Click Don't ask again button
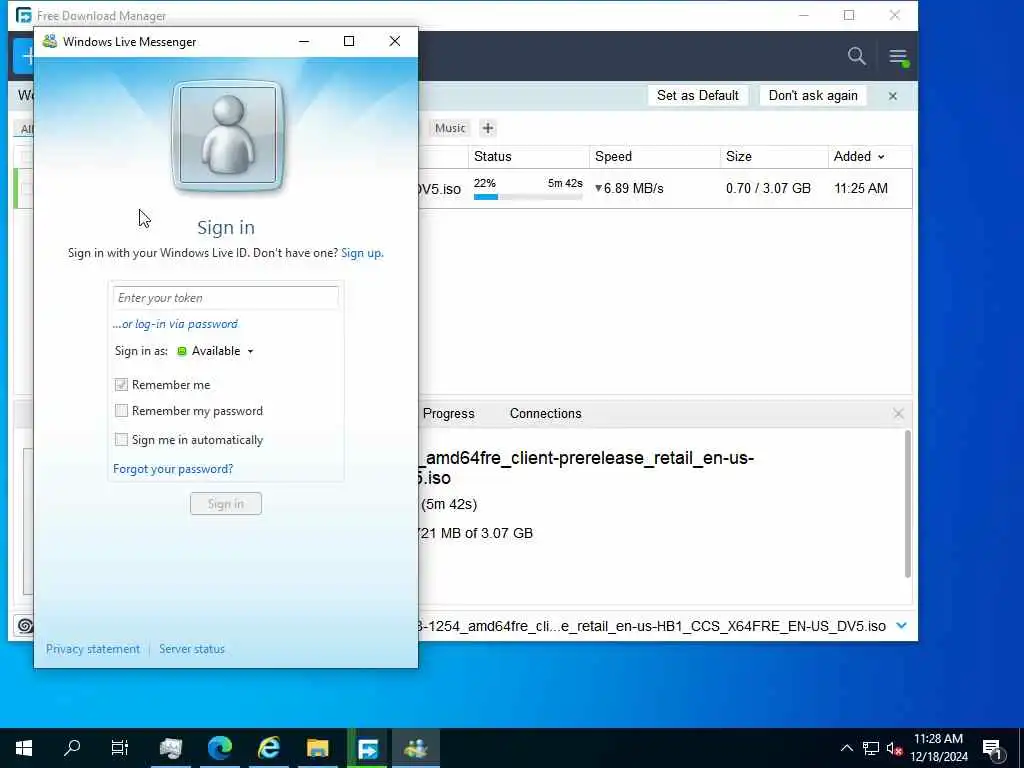Viewport: 1024px width, 768px height. coord(813,95)
